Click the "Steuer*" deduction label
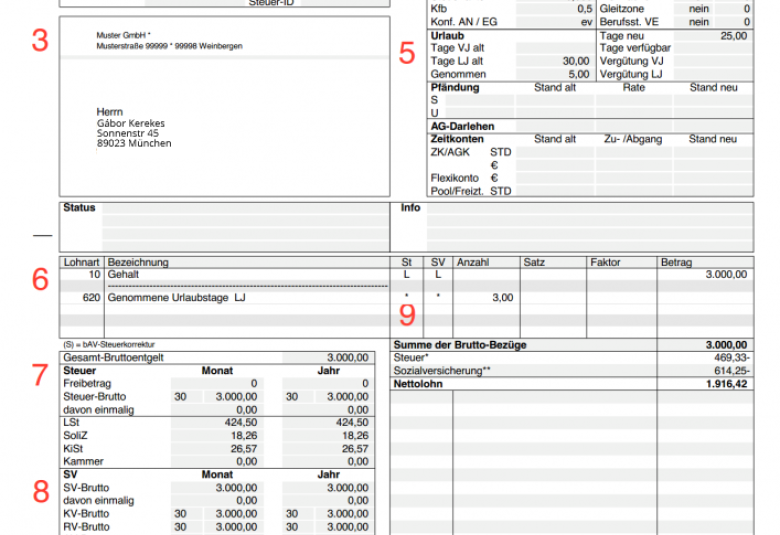 point(411,358)
